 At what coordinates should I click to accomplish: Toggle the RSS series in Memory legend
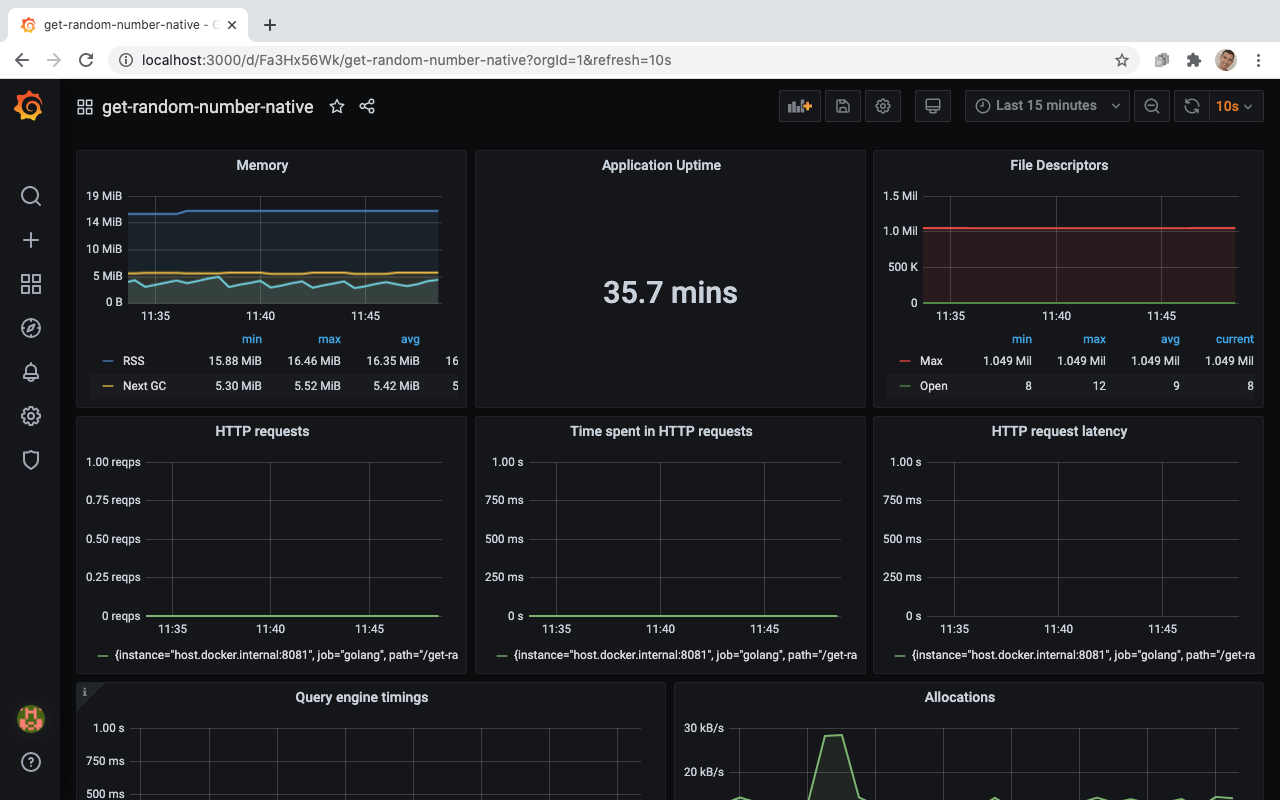[x=134, y=361]
